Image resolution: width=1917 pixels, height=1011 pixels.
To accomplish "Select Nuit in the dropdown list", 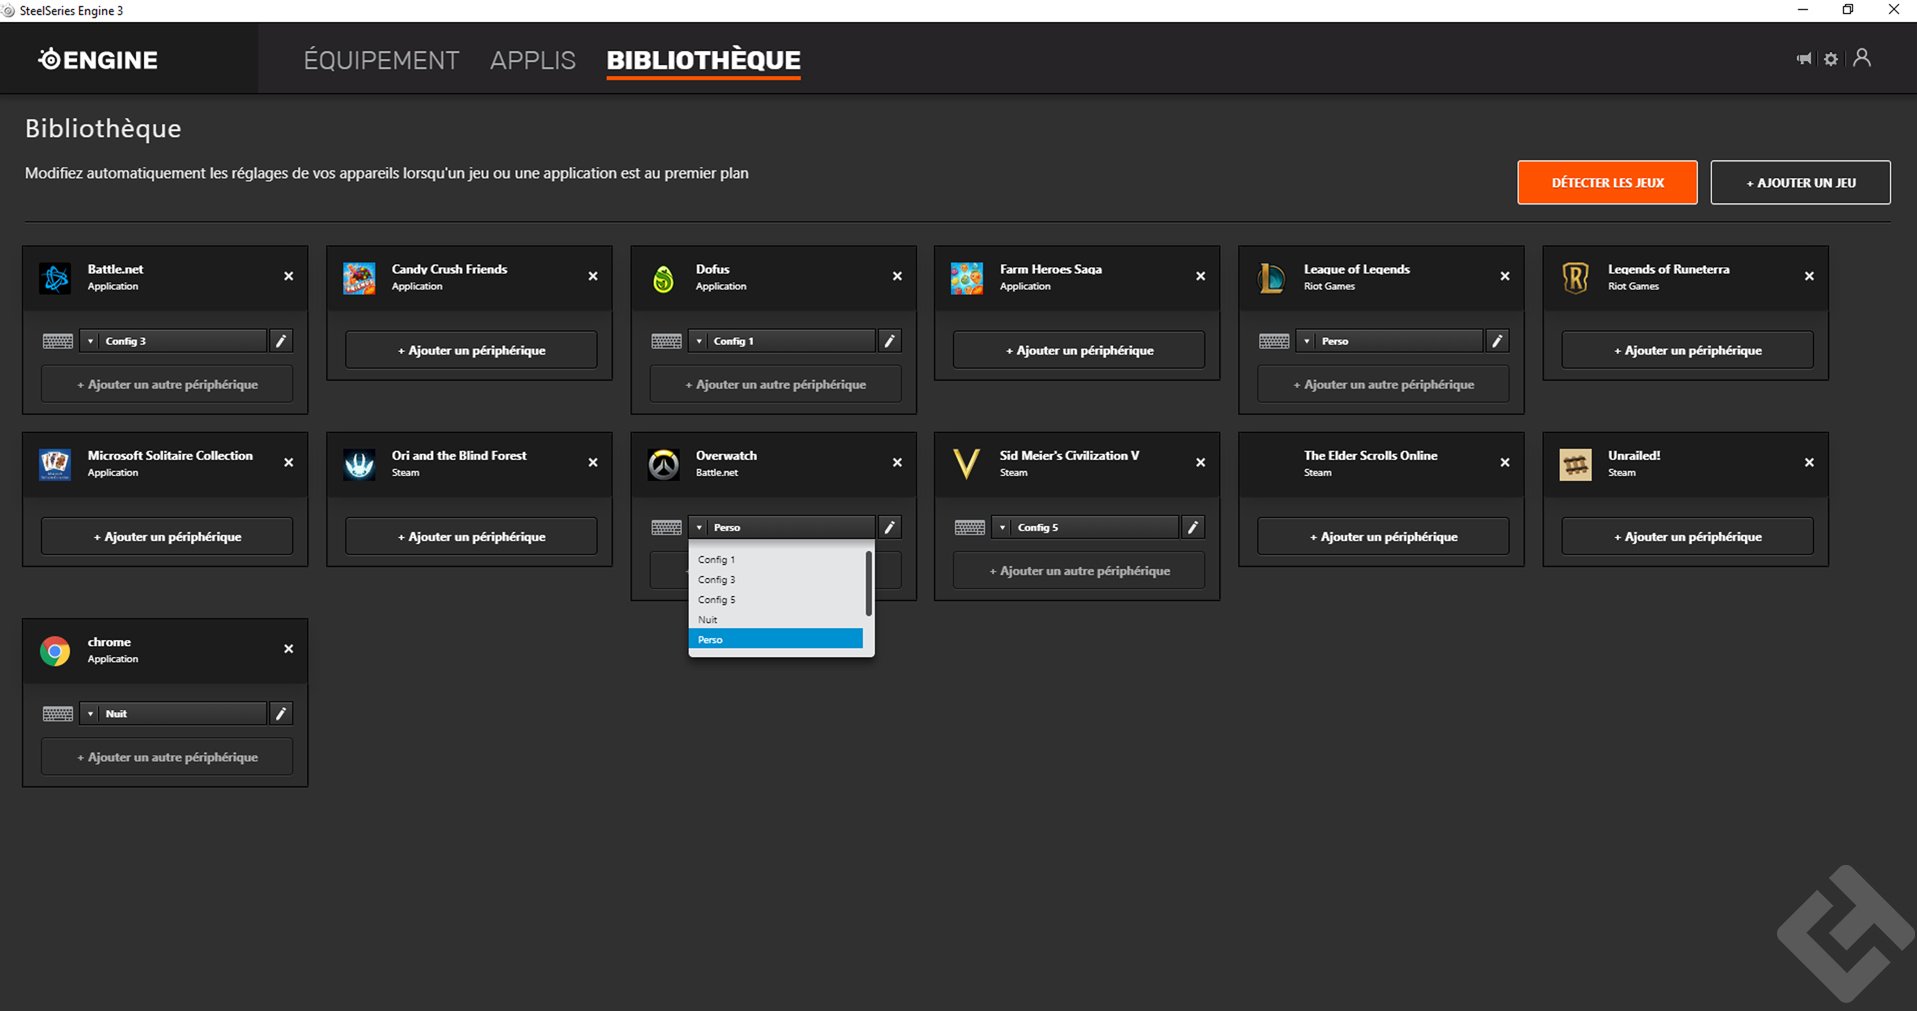I will 776,620.
